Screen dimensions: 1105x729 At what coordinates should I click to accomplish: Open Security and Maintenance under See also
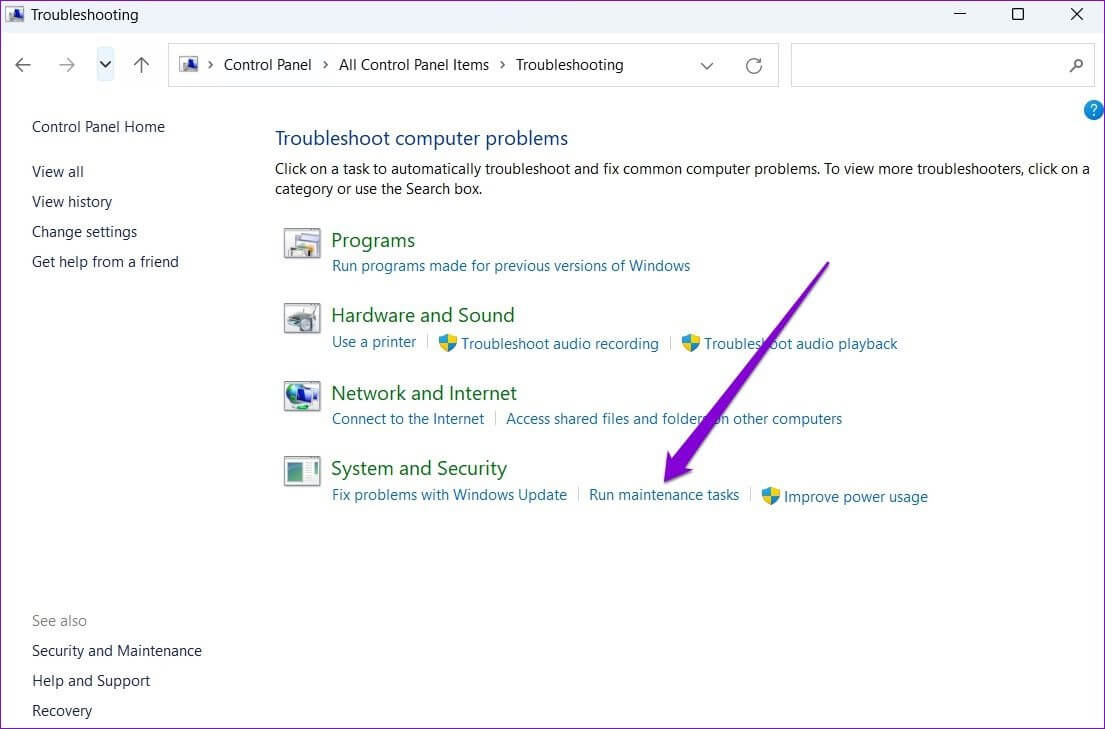[x=117, y=651]
